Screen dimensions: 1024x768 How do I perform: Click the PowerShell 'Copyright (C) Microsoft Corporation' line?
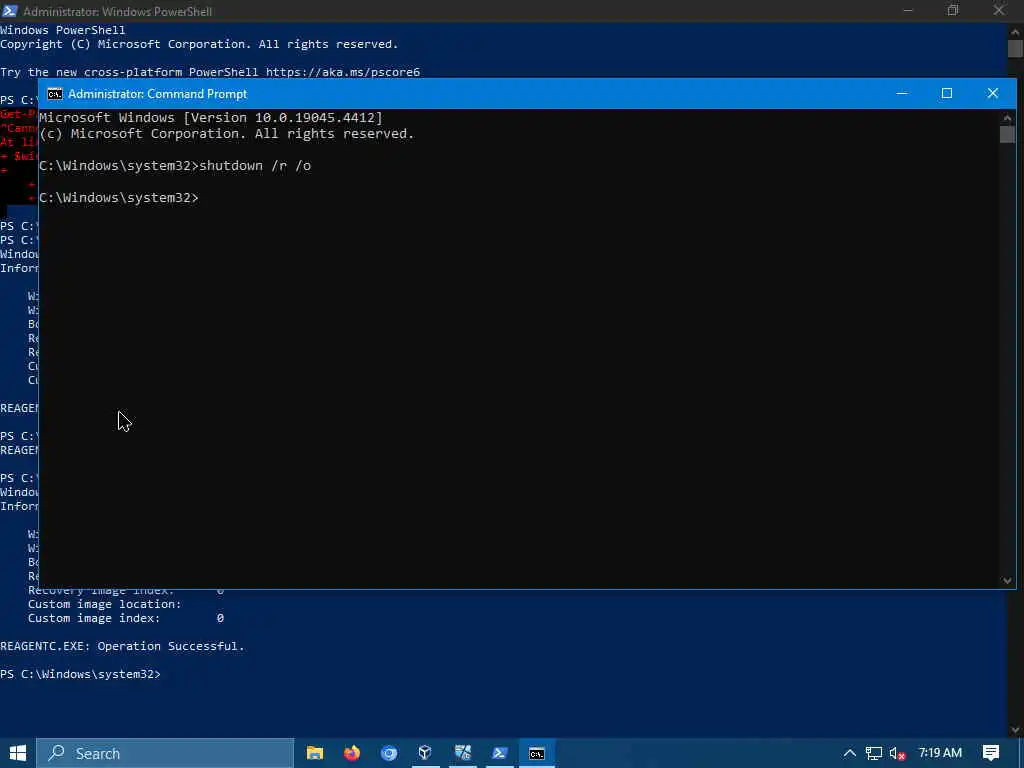point(199,44)
